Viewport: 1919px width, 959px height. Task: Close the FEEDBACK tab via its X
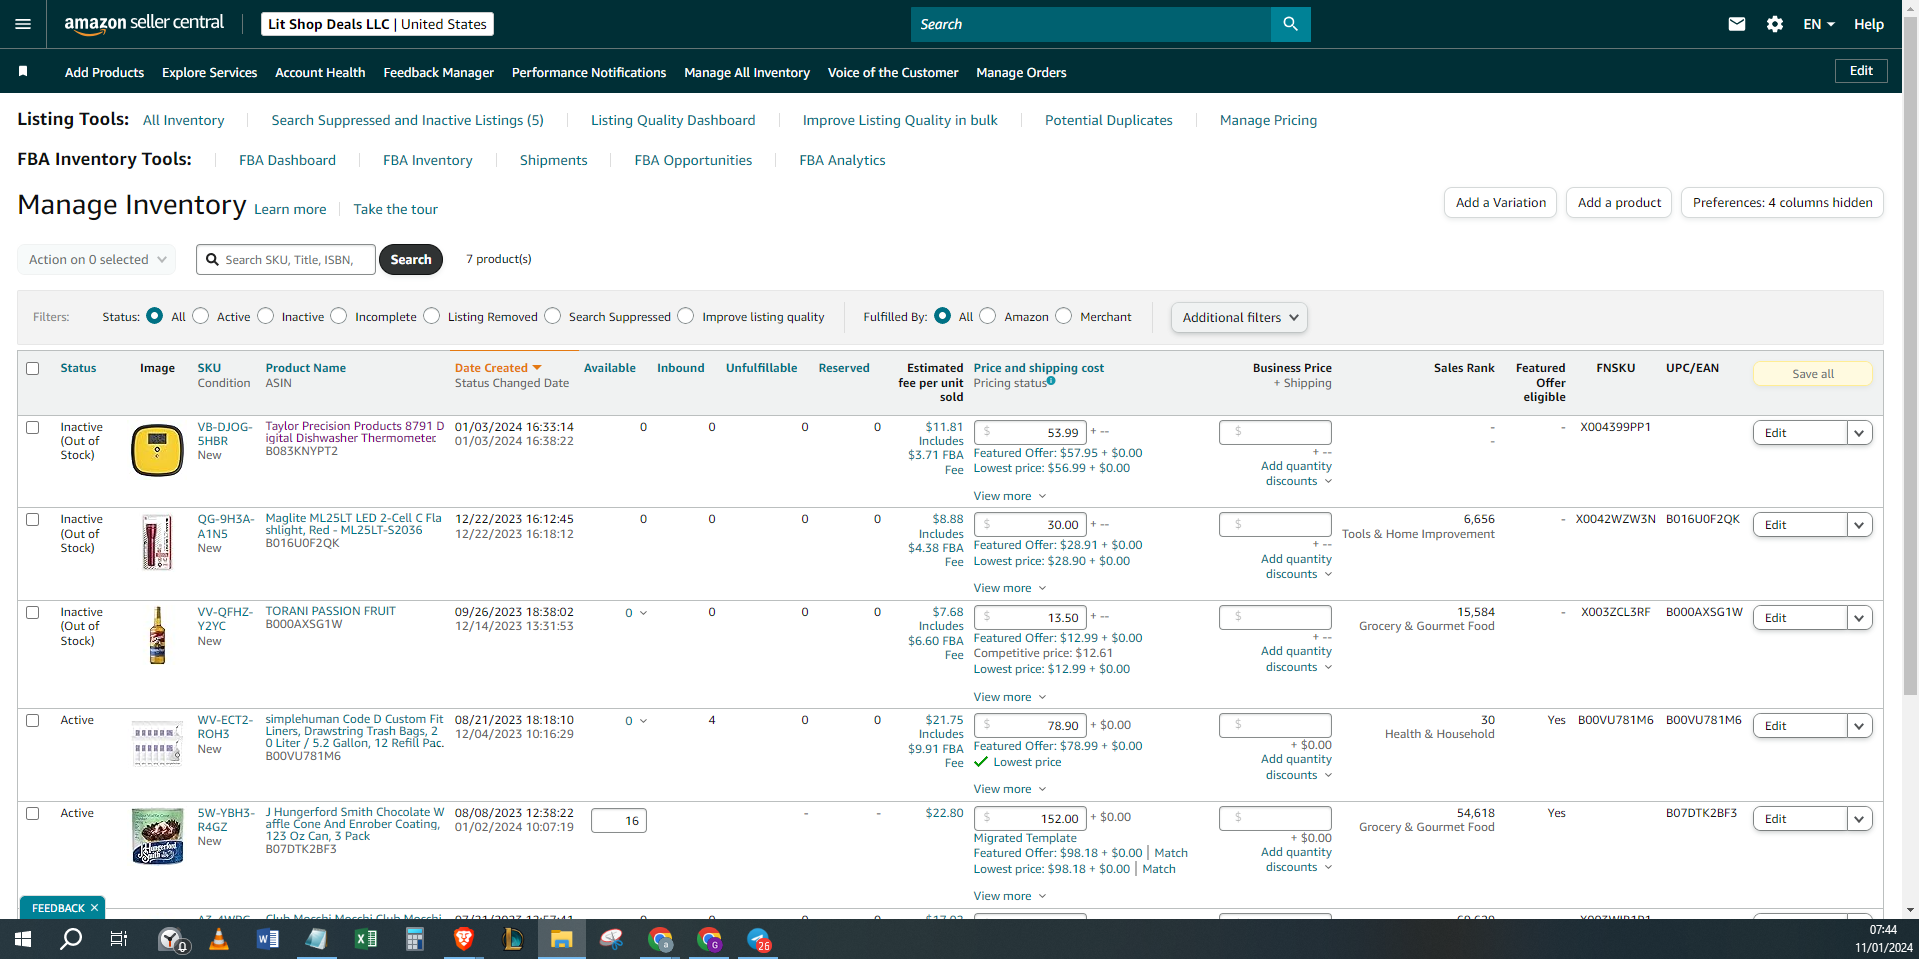click(94, 908)
